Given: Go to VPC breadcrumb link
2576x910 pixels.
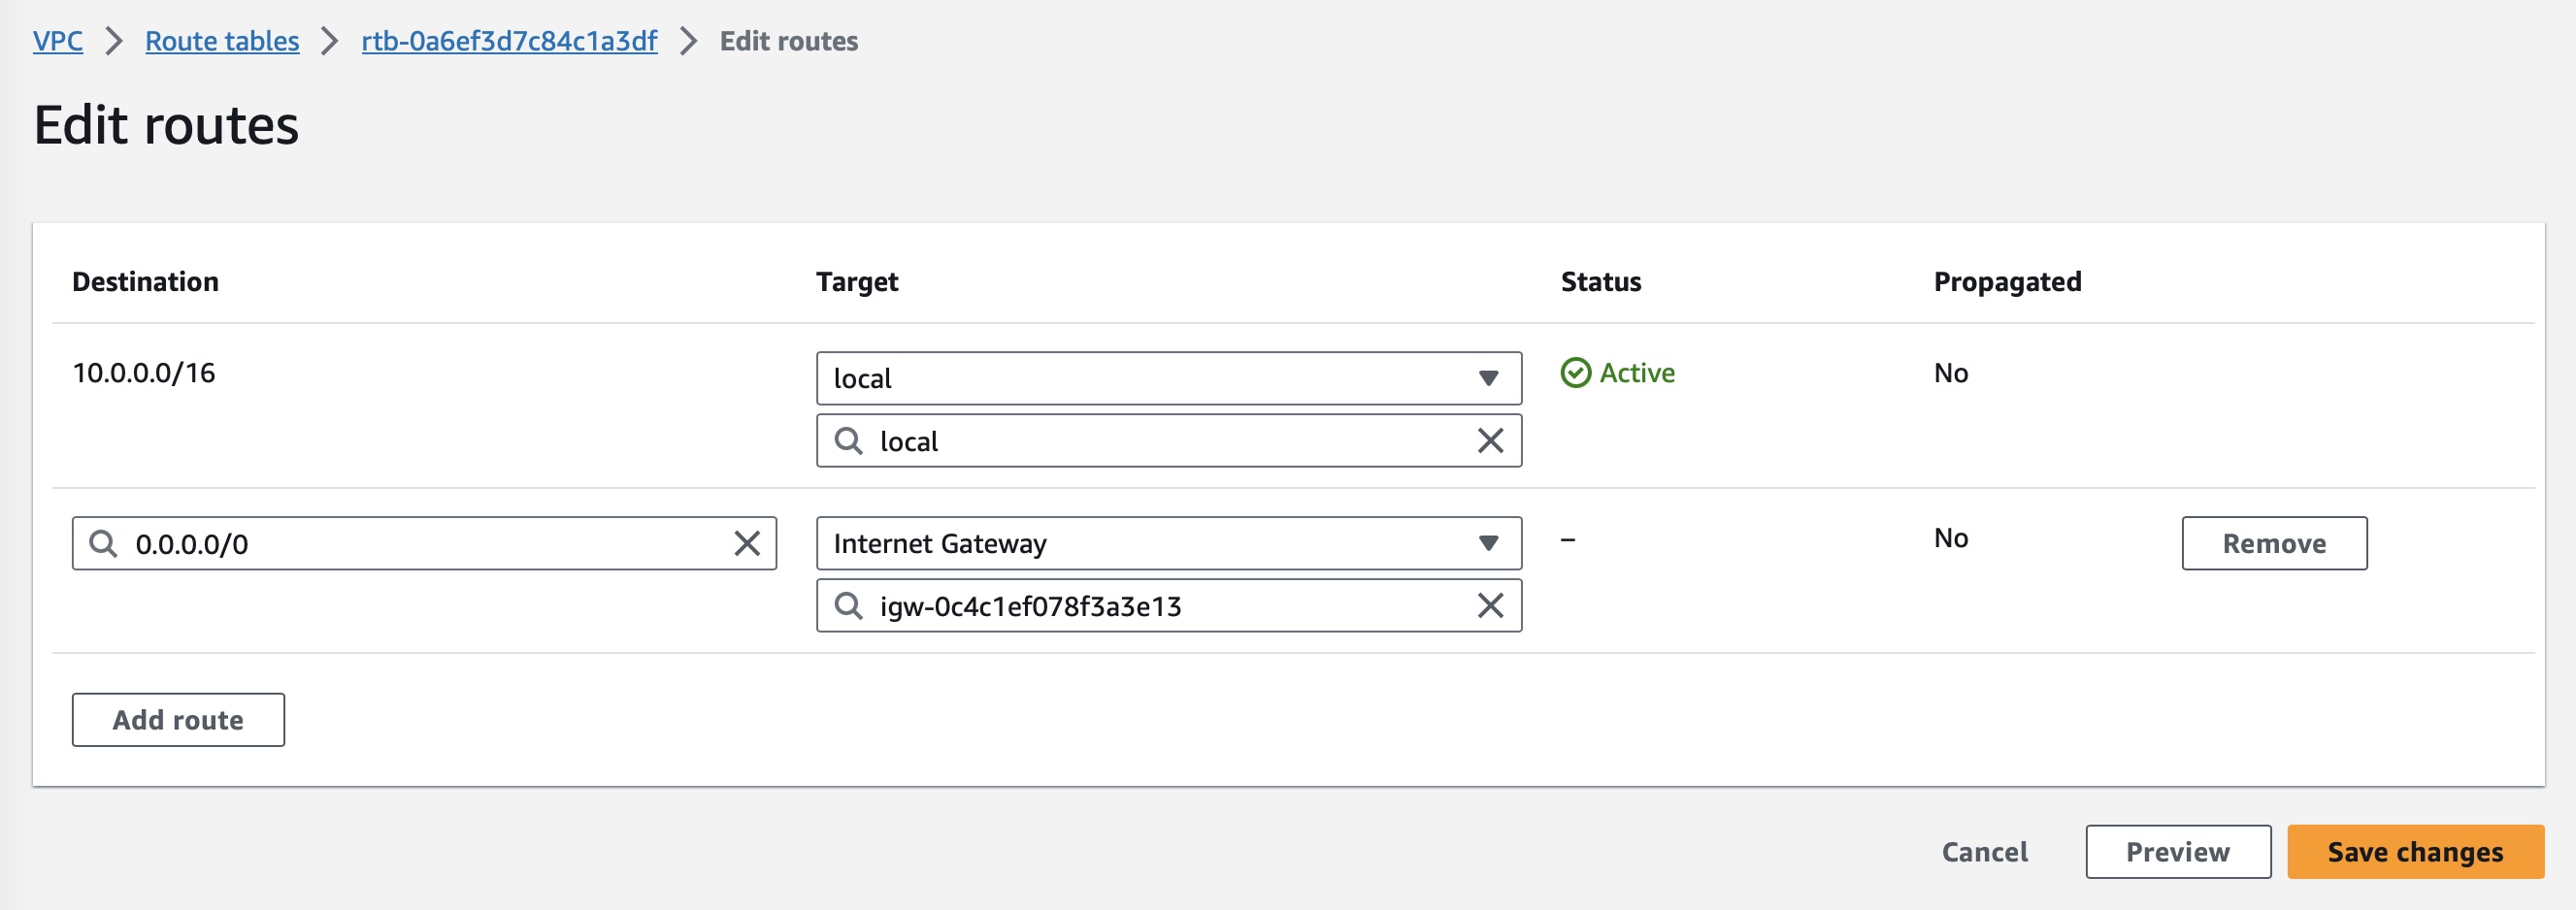Looking at the screenshot, I should [x=57, y=41].
